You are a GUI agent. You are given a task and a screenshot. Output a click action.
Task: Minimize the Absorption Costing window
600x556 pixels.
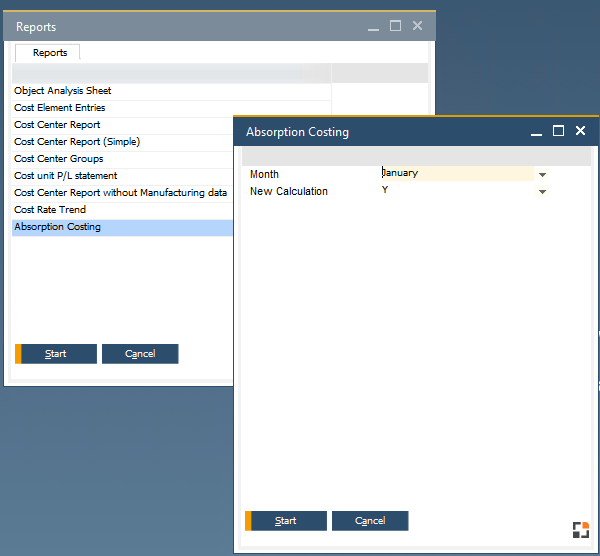pyautogui.click(x=536, y=131)
